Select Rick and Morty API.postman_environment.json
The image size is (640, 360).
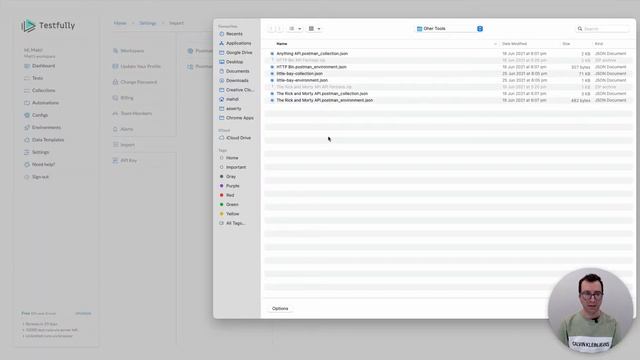324,100
